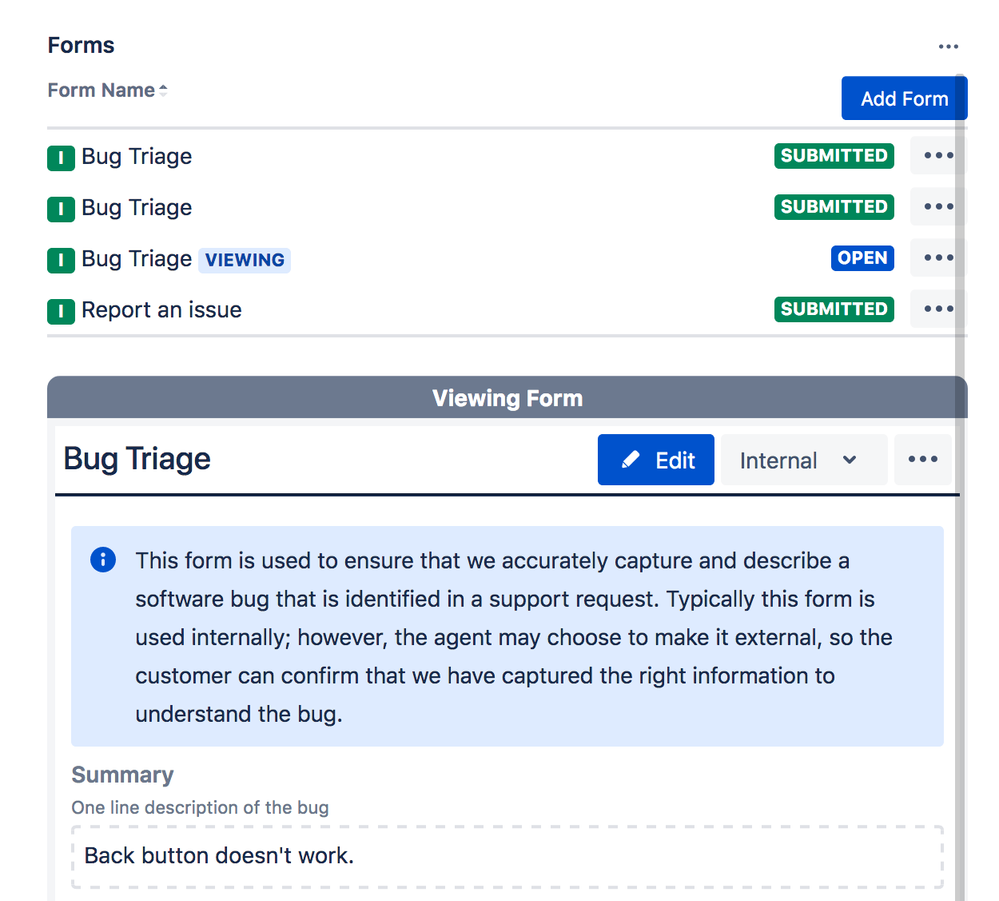Screen dimensions: 999x901
Task: Click Edit to modify the Bug Triage form
Action: 656,459
